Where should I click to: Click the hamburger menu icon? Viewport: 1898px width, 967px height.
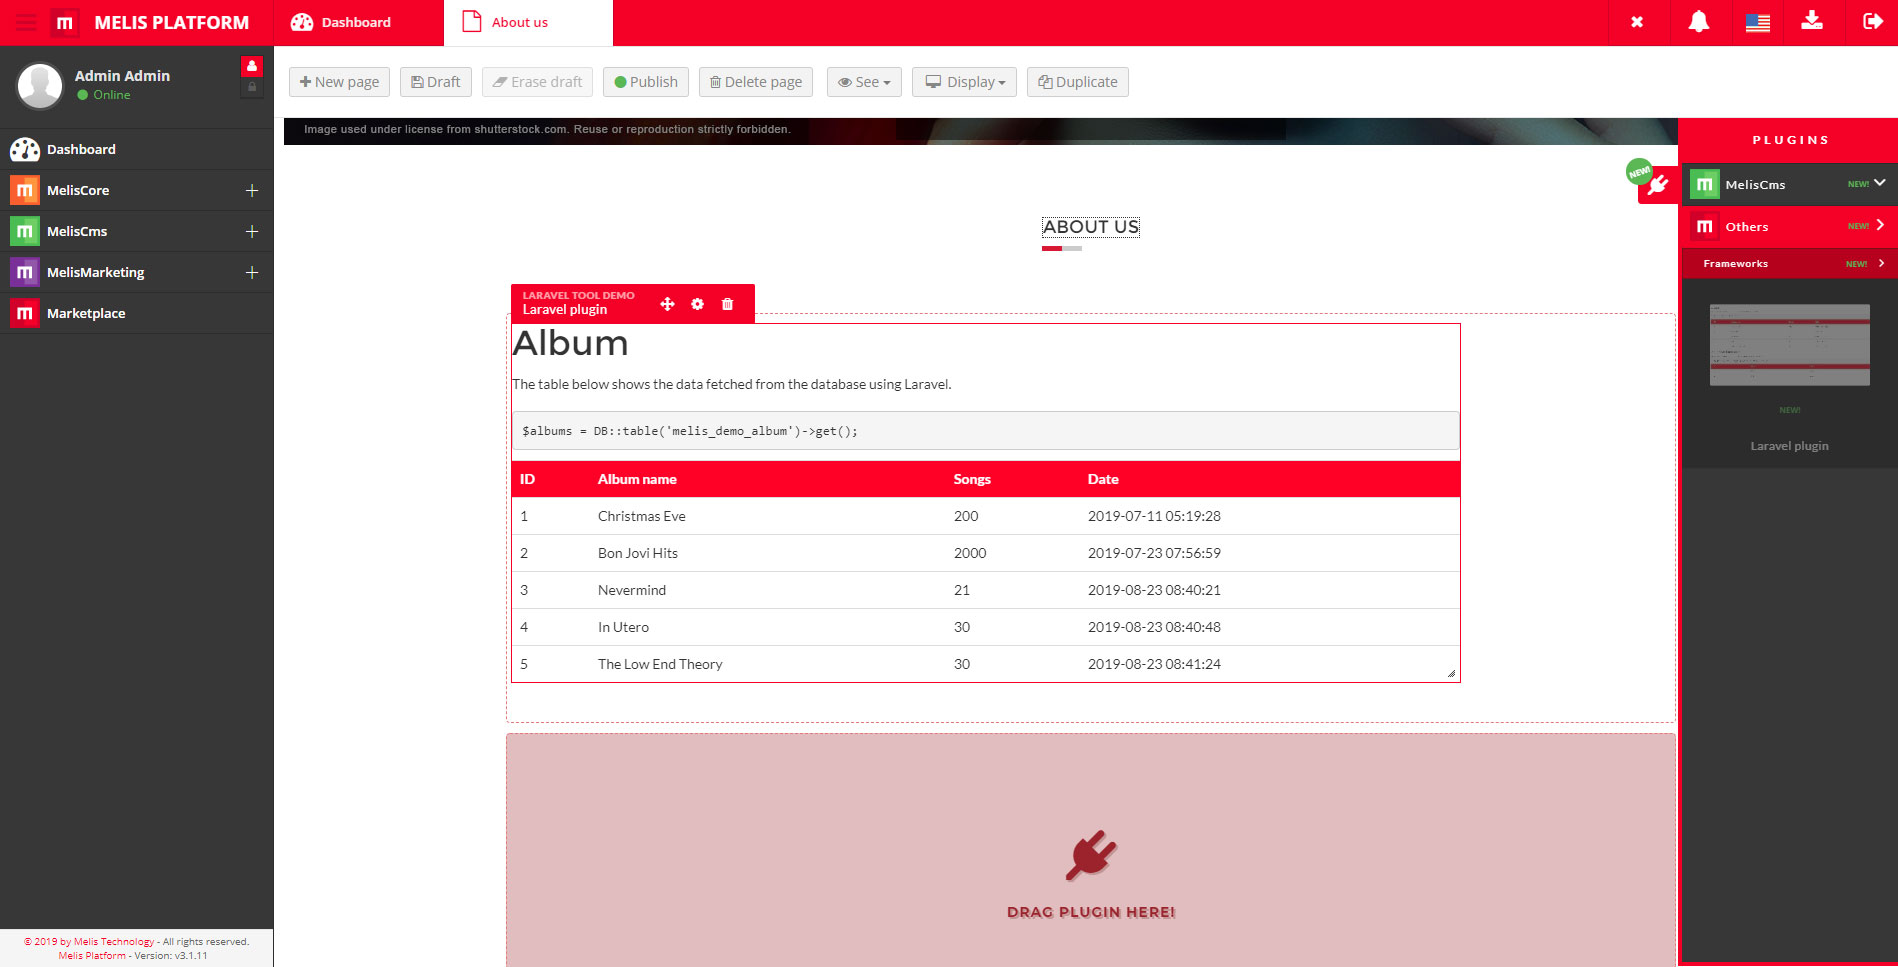[x=25, y=22]
